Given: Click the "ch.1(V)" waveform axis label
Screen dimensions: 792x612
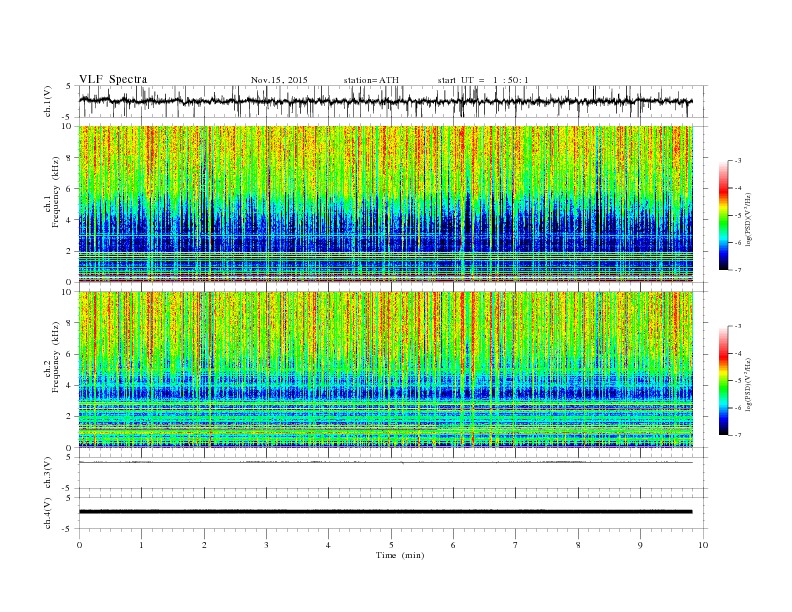Looking at the screenshot, I should pyautogui.click(x=48, y=101).
